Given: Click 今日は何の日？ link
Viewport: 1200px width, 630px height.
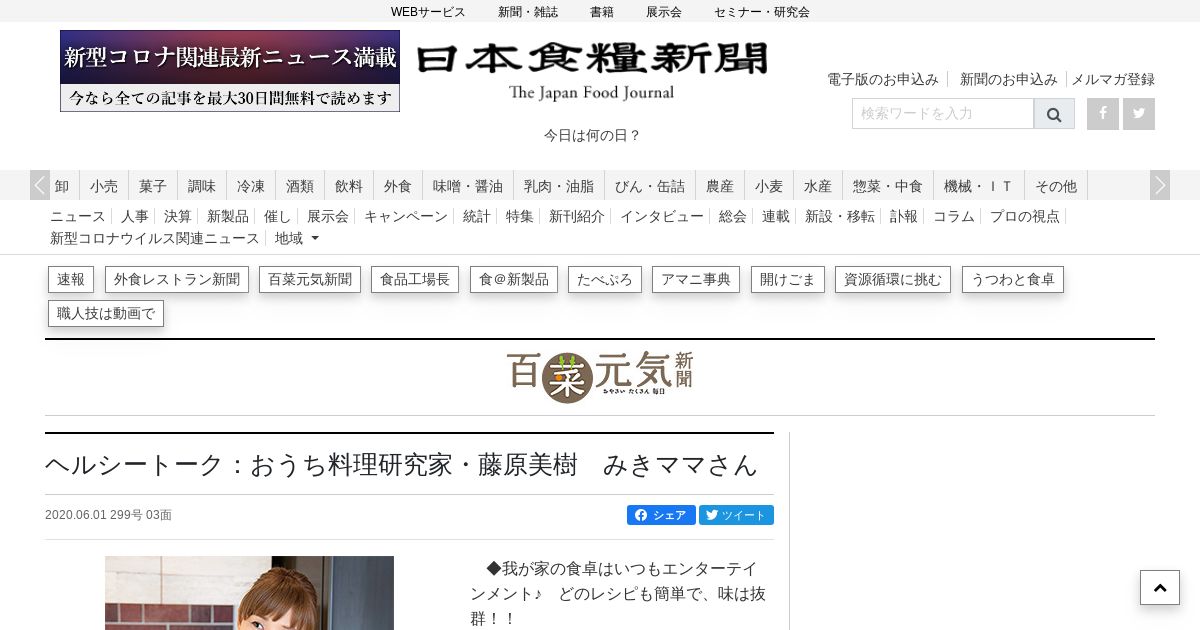Looking at the screenshot, I should pyautogui.click(x=592, y=135).
